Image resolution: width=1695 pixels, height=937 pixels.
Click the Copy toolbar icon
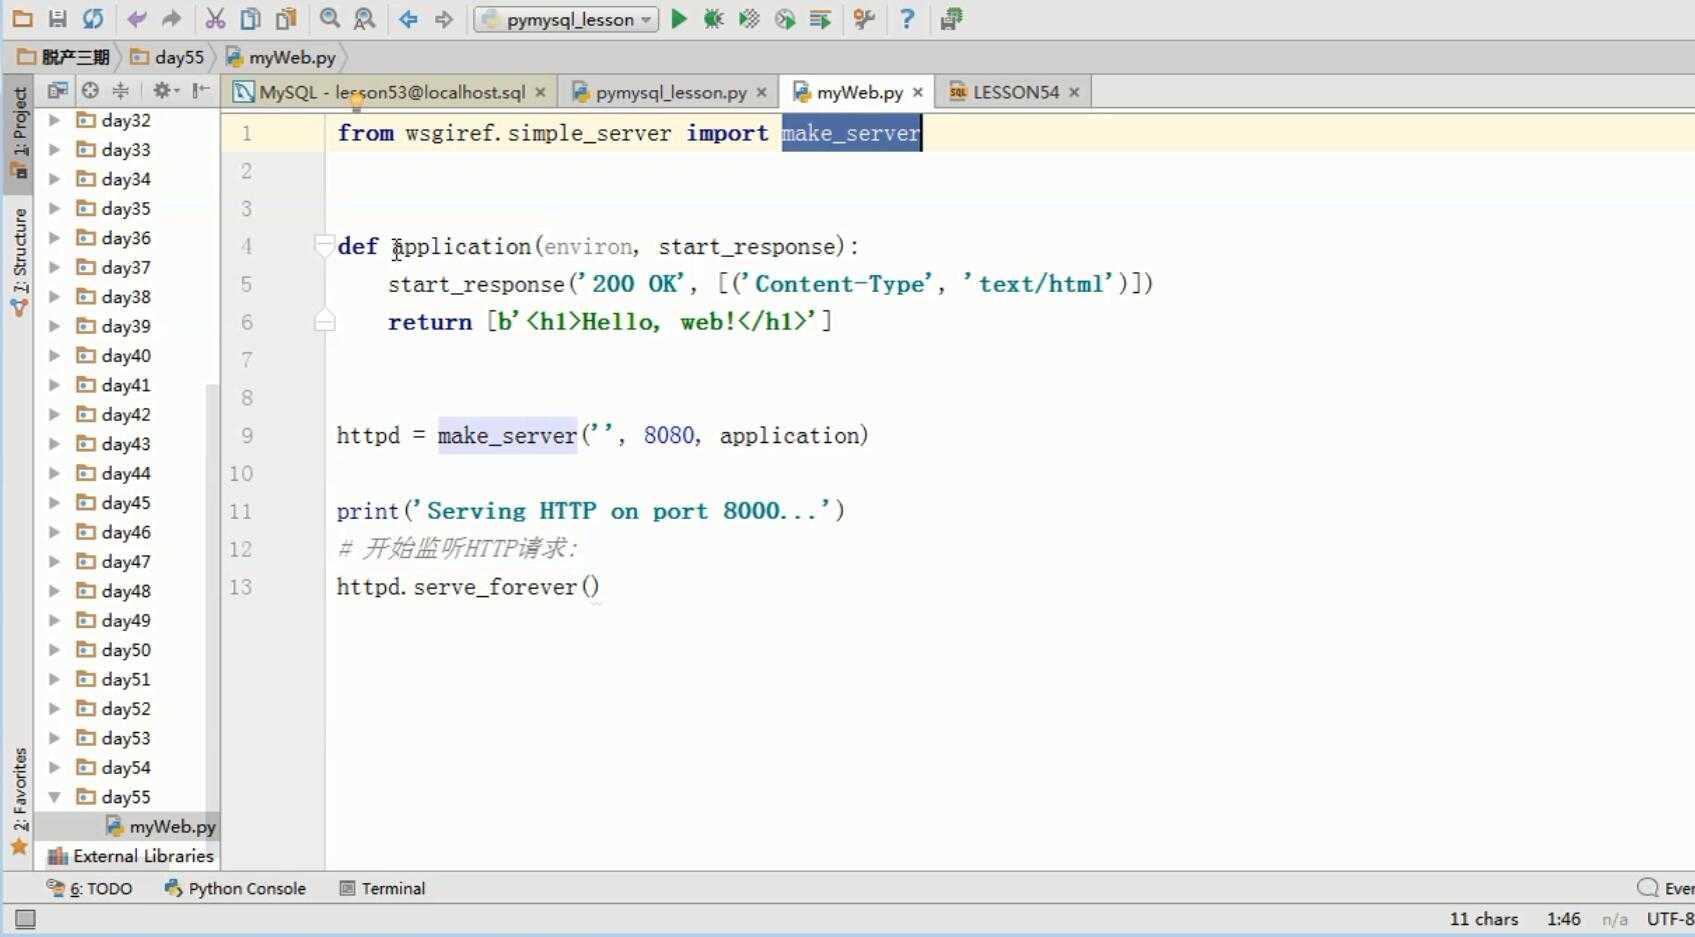tap(250, 19)
